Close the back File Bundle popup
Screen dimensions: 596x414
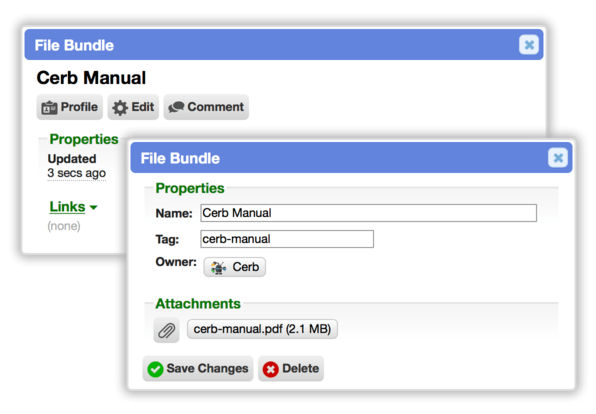point(529,45)
